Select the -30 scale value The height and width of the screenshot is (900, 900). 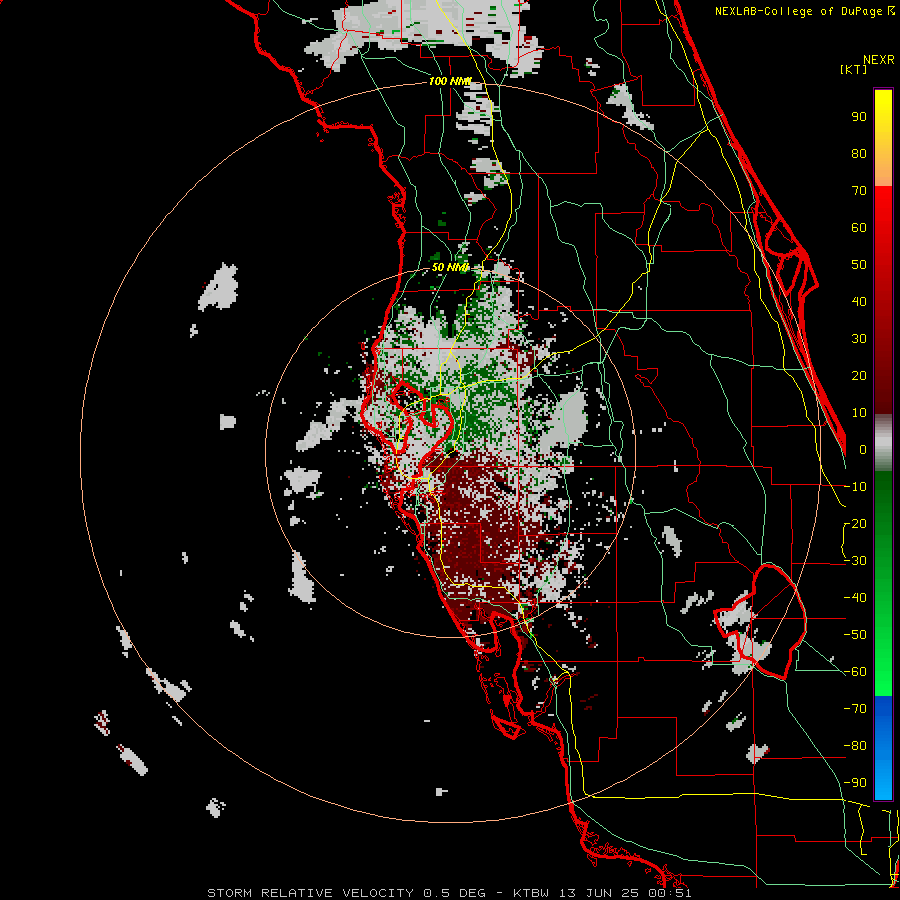point(855,561)
